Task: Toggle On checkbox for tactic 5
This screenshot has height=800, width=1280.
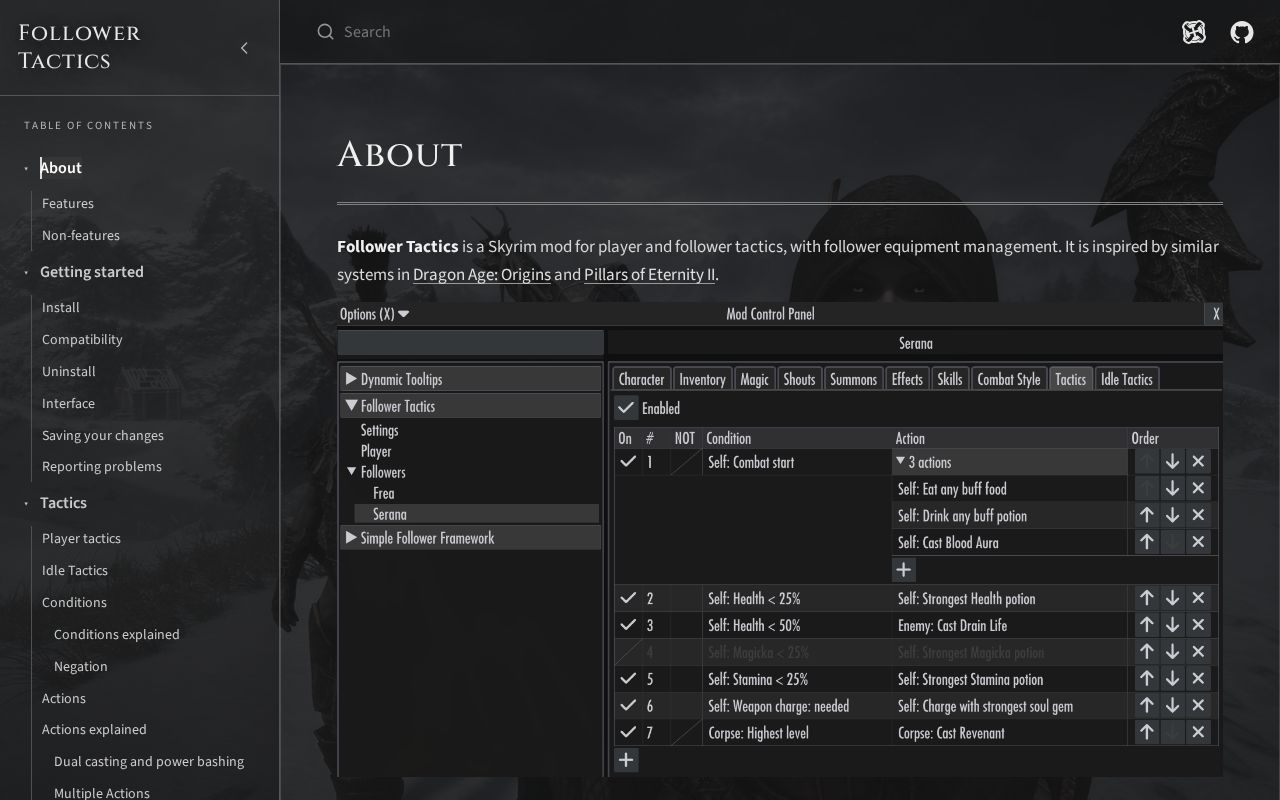Action: (628, 679)
